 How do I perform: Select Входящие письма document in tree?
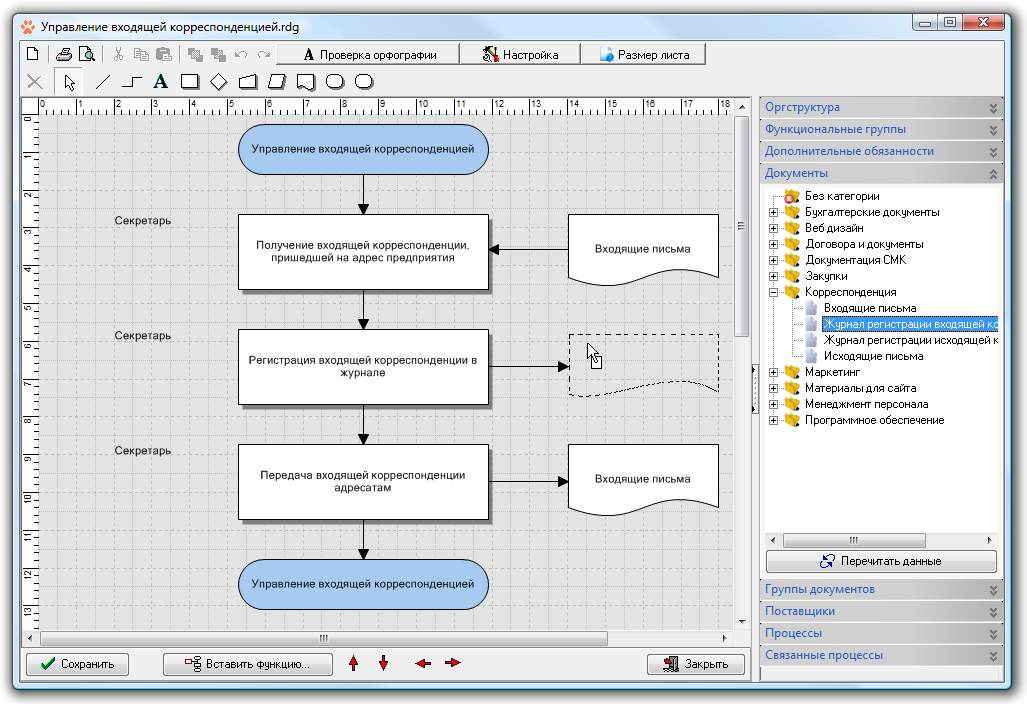[x=870, y=308]
